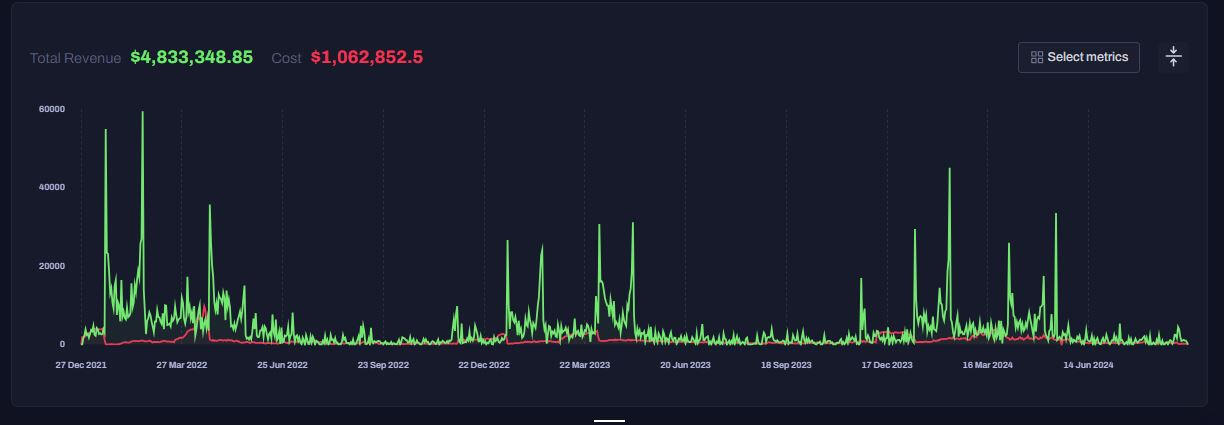Click the 27 Mar 2022 date label

pyautogui.click(x=182, y=365)
